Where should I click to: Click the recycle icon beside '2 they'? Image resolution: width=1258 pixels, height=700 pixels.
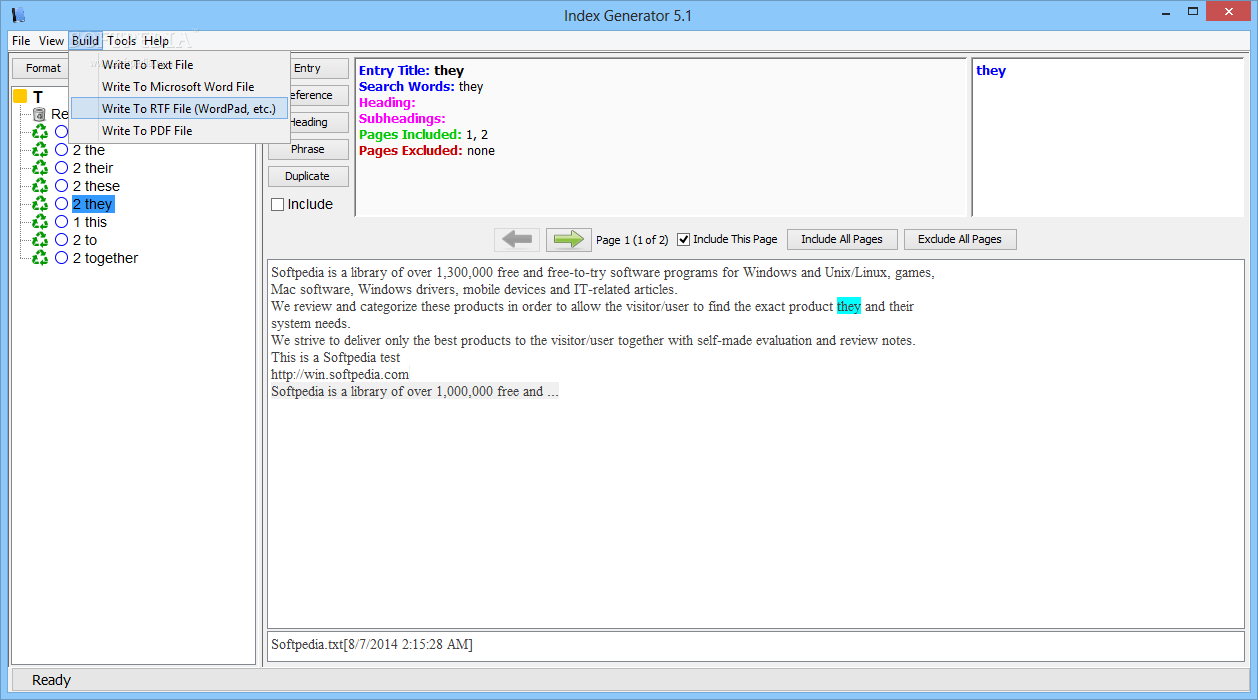tap(40, 204)
